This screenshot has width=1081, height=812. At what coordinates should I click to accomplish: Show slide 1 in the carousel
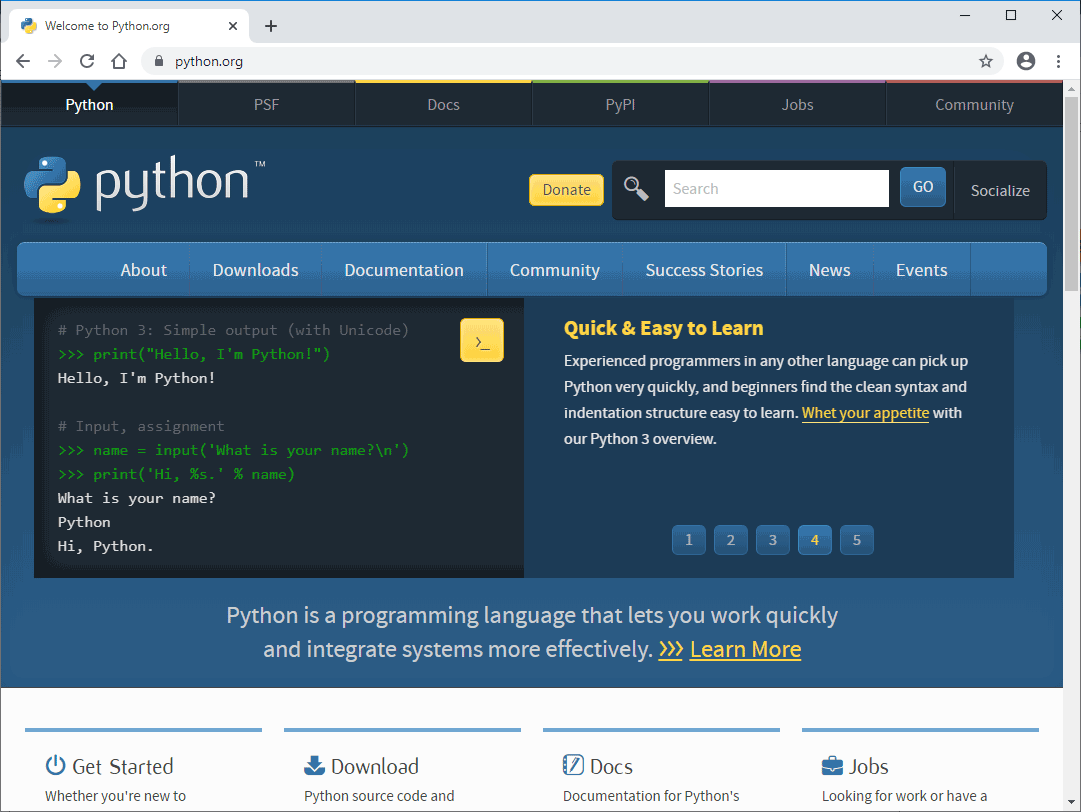point(689,540)
